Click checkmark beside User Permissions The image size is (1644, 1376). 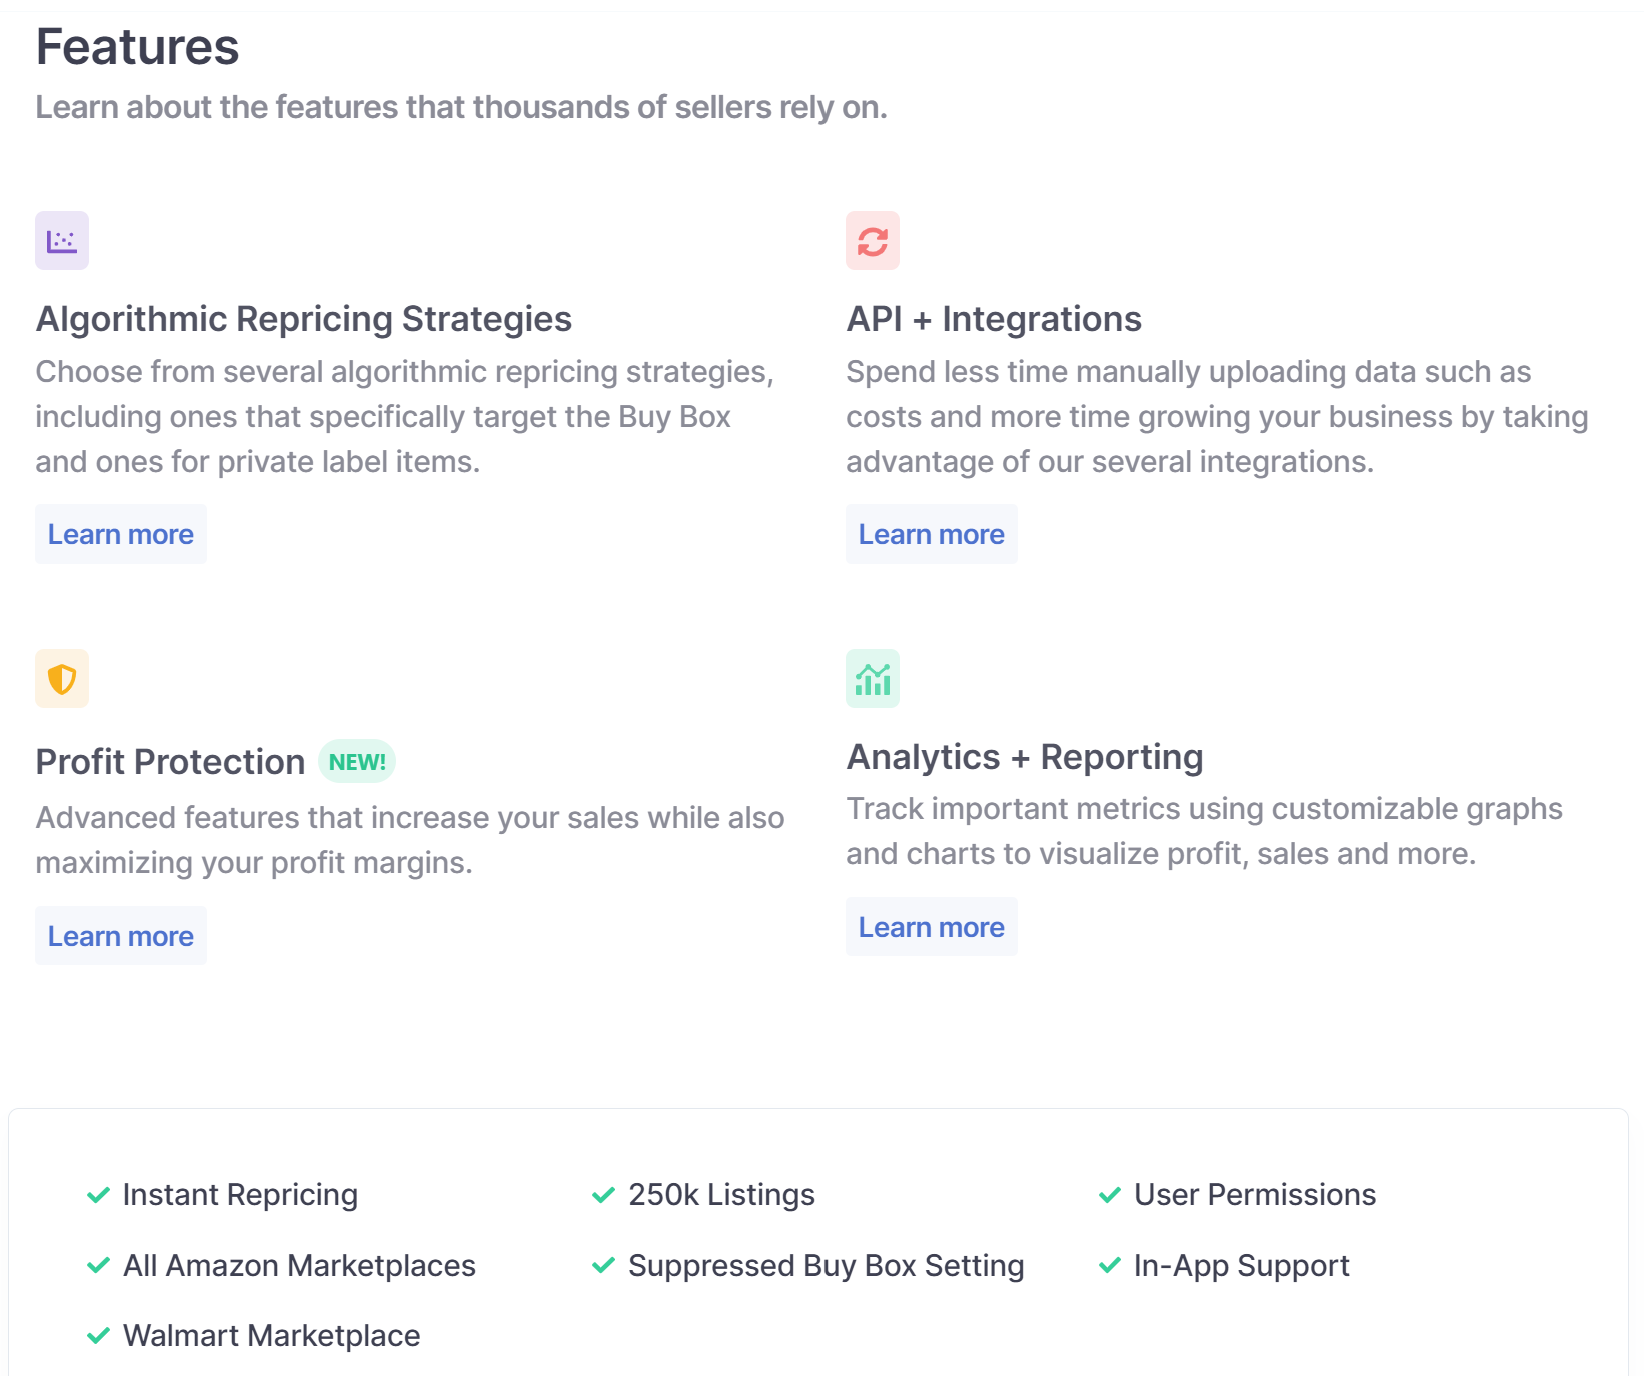pos(1110,1195)
